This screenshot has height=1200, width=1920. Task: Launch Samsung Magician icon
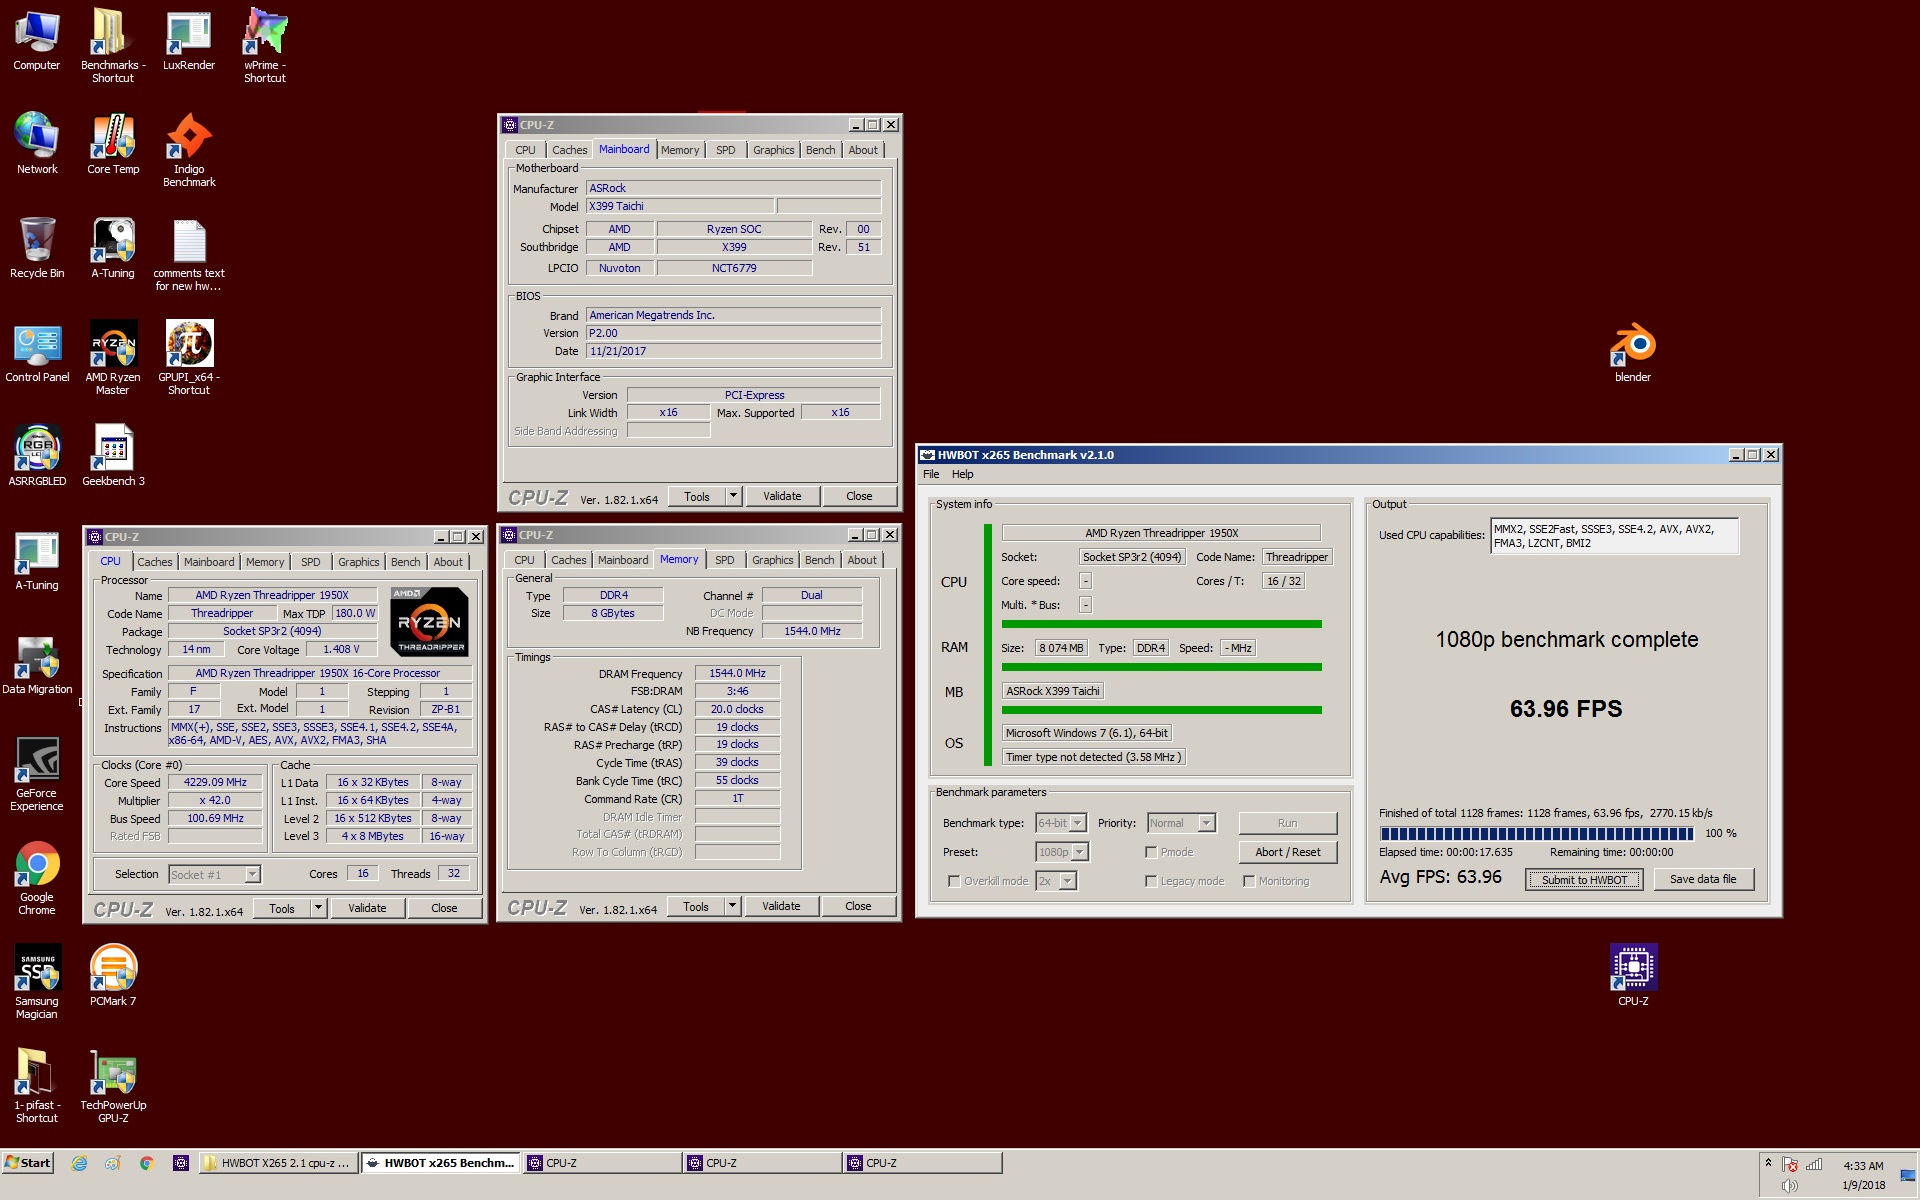pos(37,981)
